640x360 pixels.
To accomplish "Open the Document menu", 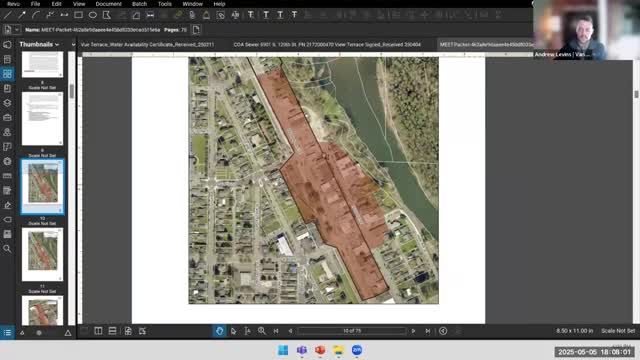I will coord(109,4).
